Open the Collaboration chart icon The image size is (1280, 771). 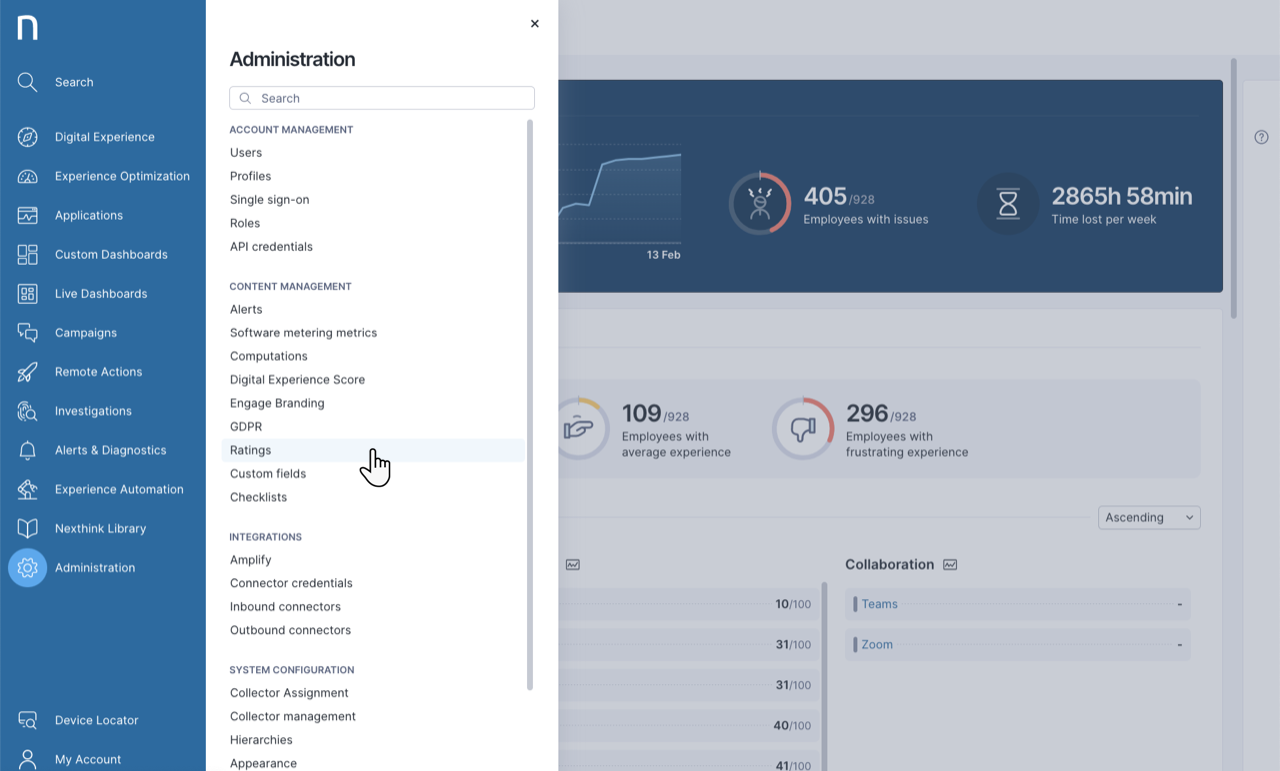click(x=950, y=565)
